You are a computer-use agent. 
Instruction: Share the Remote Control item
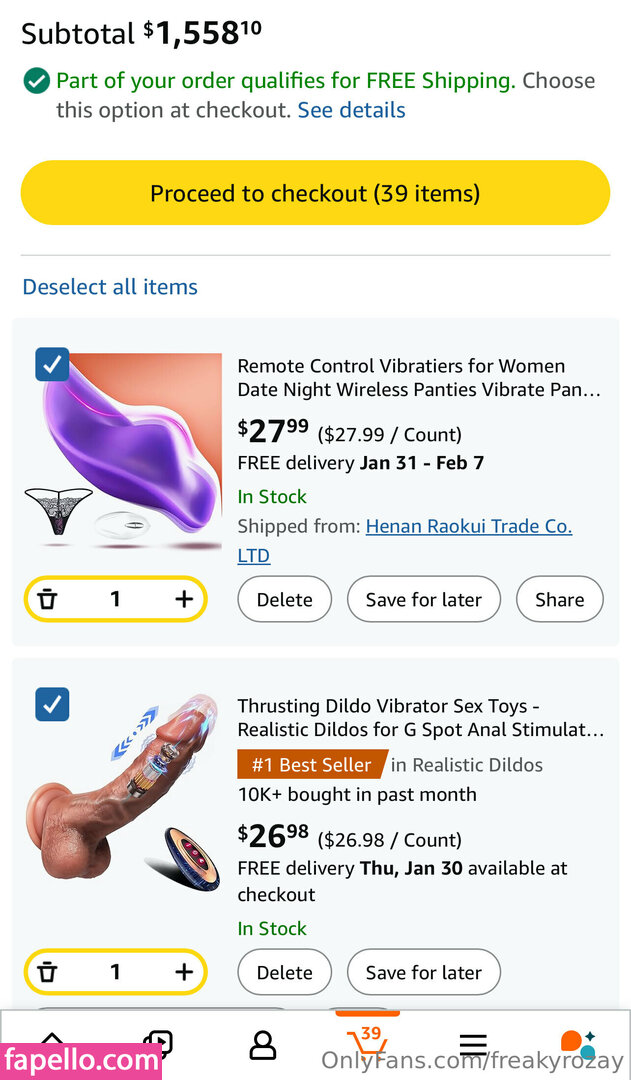559,599
